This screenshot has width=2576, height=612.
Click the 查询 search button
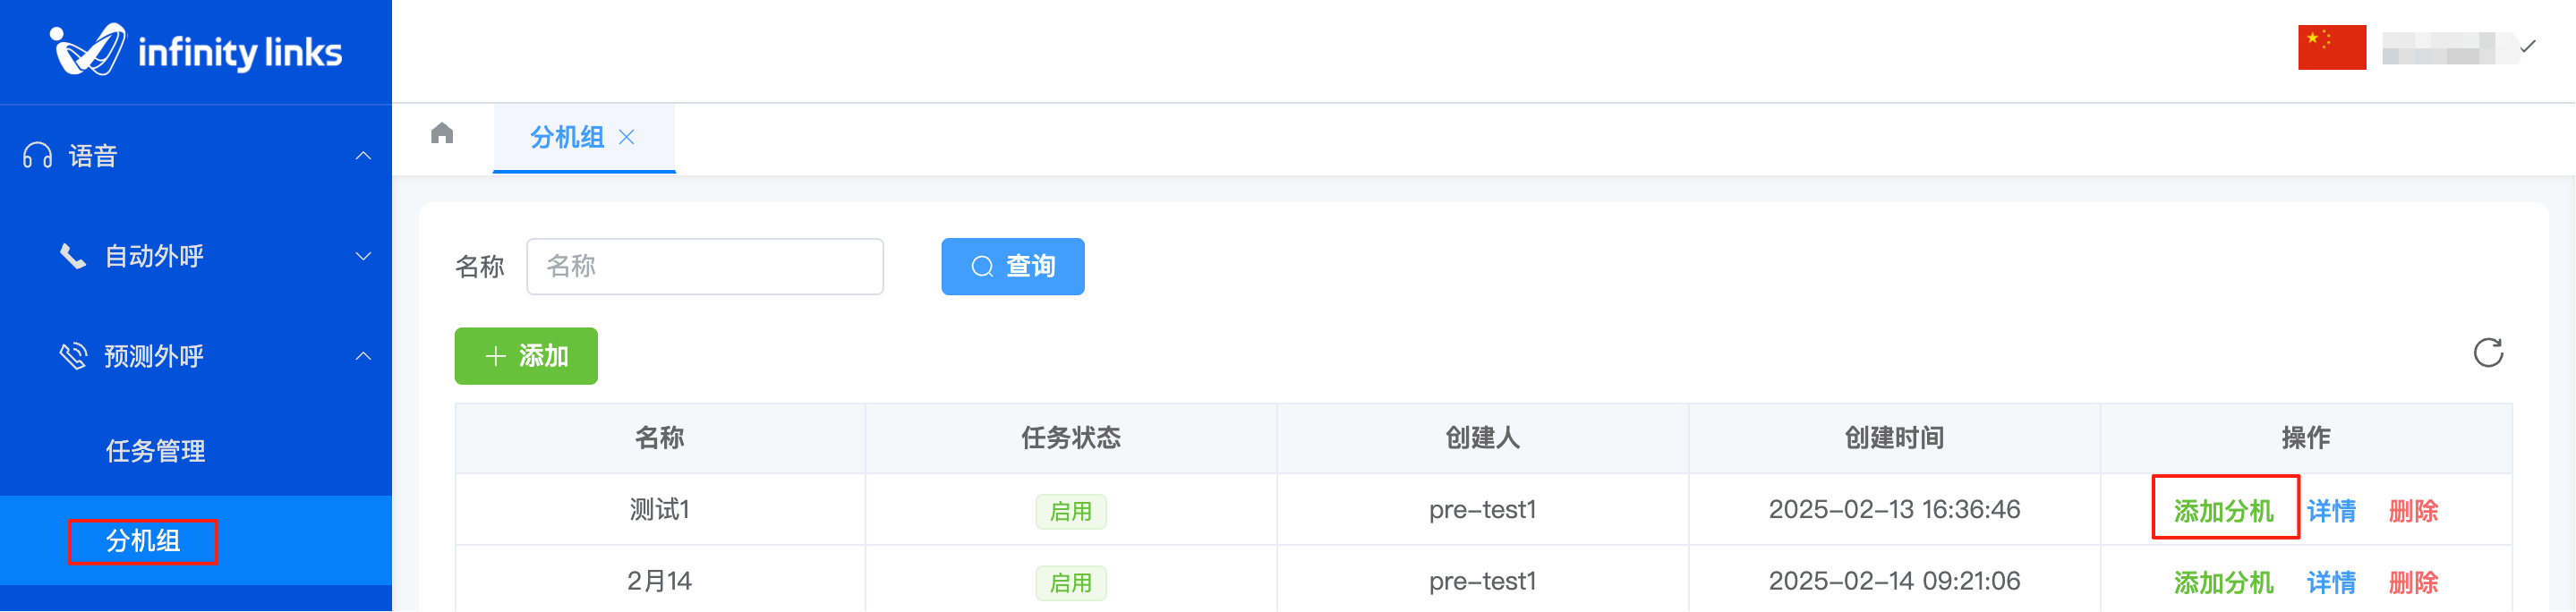[x=1012, y=267]
